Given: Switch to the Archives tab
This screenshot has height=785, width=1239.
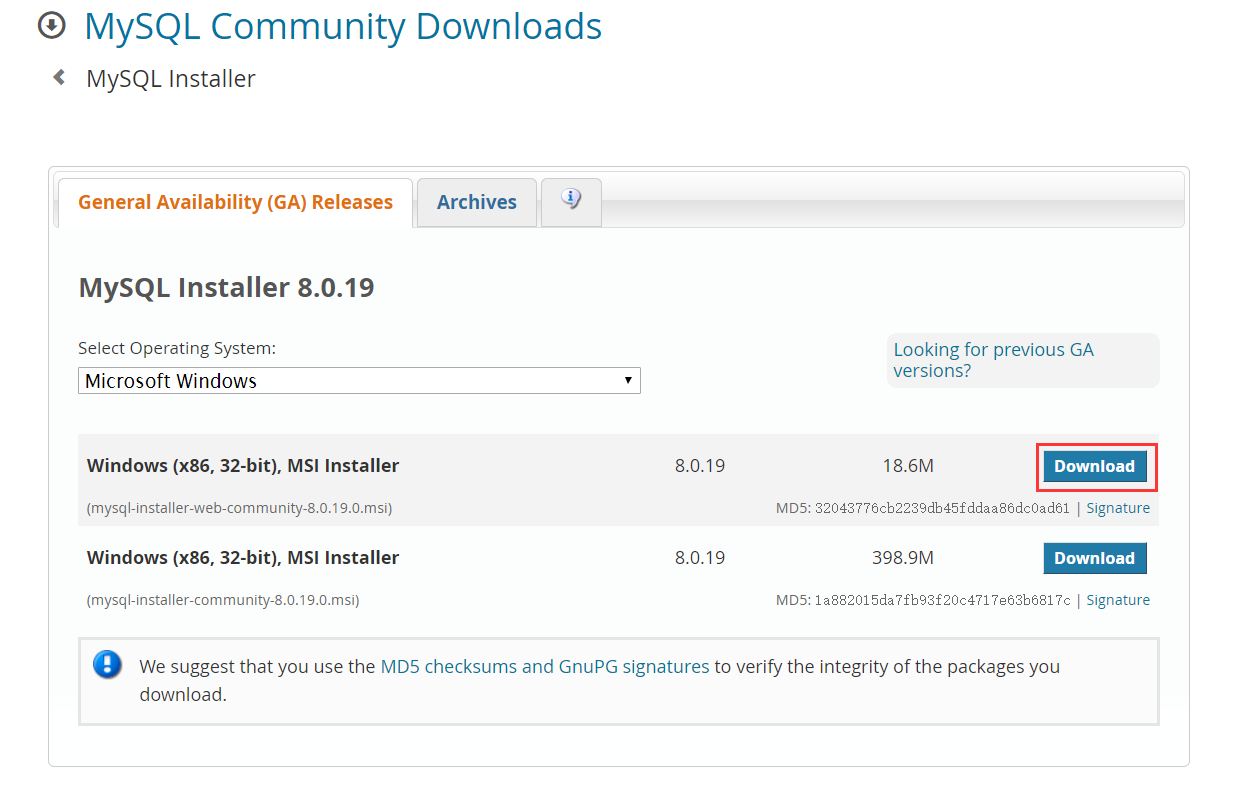Looking at the screenshot, I should [x=477, y=202].
